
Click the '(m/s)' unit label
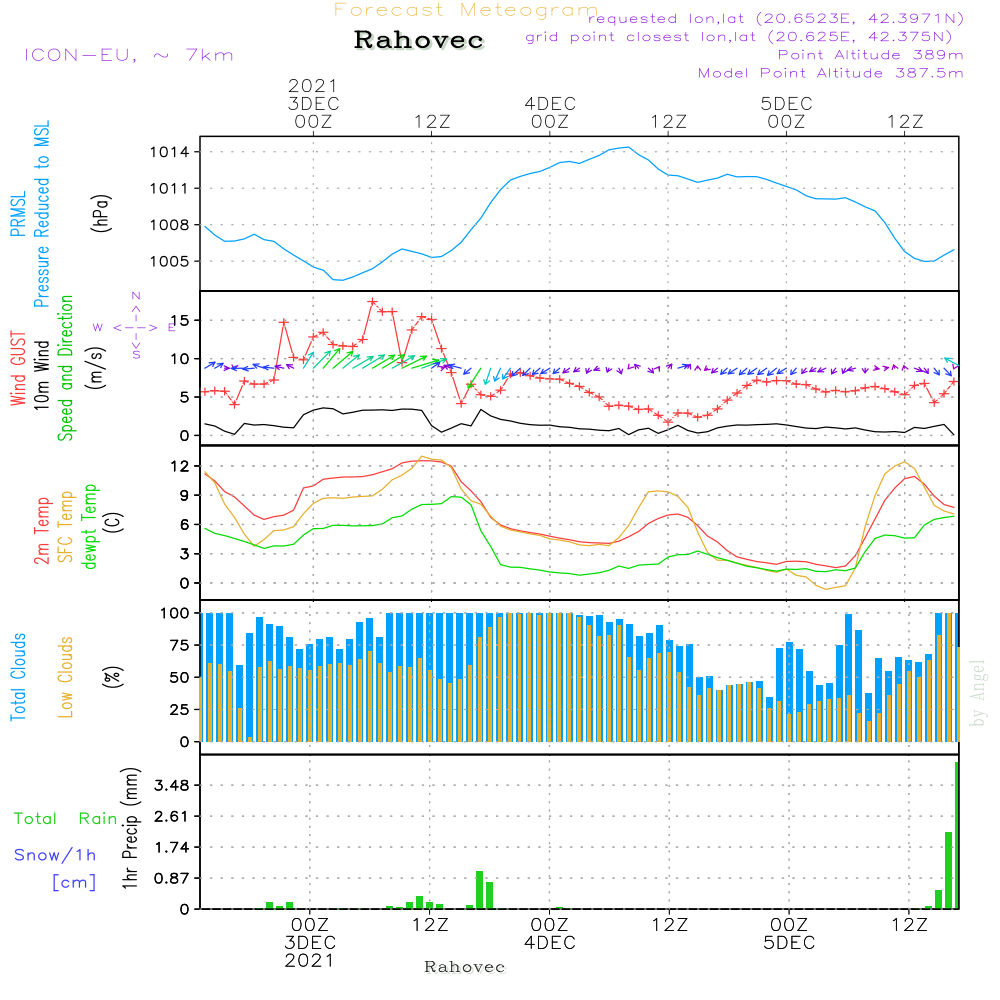pos(96,368)
